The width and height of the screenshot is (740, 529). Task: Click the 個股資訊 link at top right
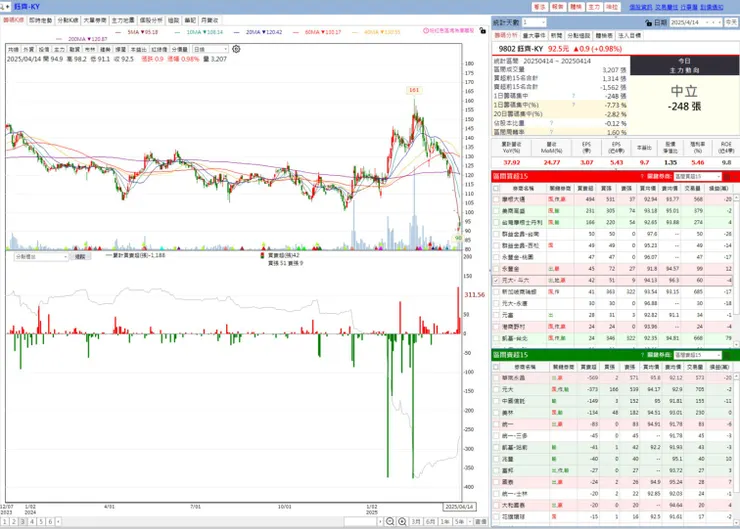click(x=640, y=7)
